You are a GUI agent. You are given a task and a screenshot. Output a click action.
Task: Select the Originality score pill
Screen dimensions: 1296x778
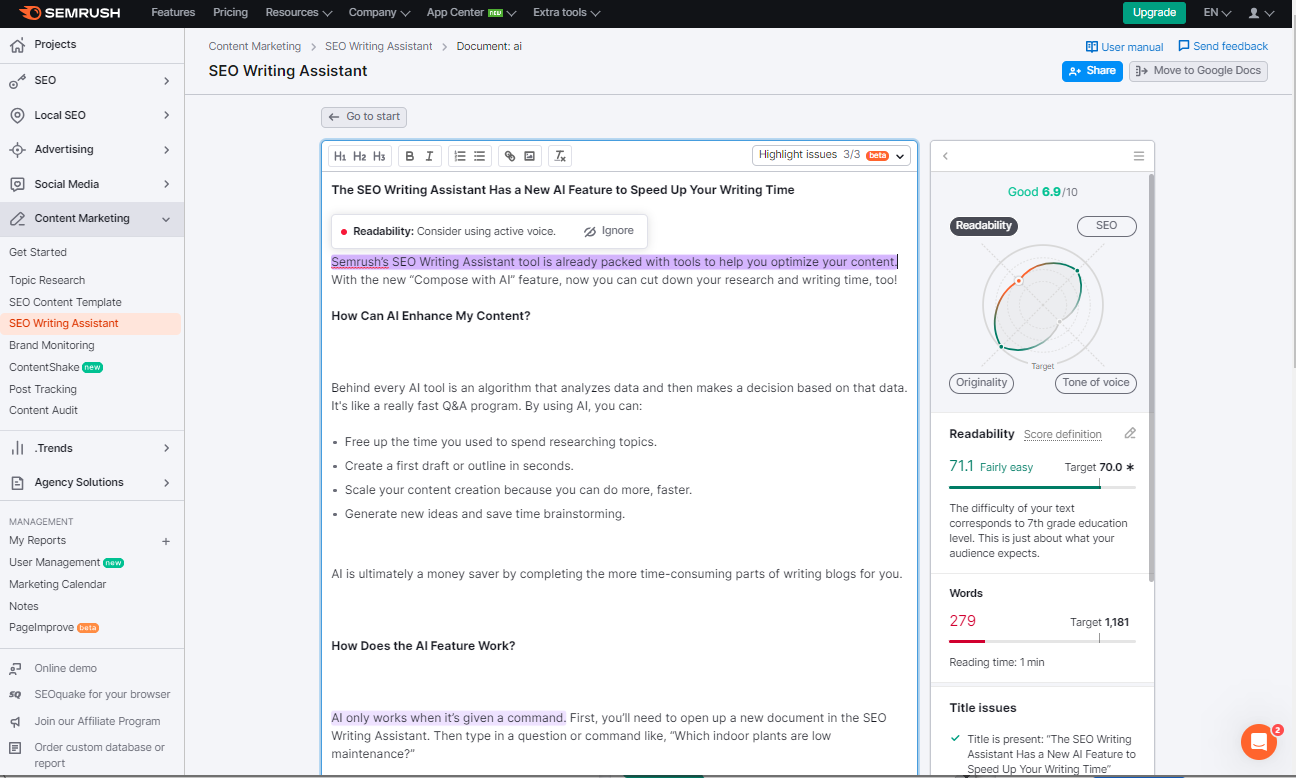[x=981, y=383]
